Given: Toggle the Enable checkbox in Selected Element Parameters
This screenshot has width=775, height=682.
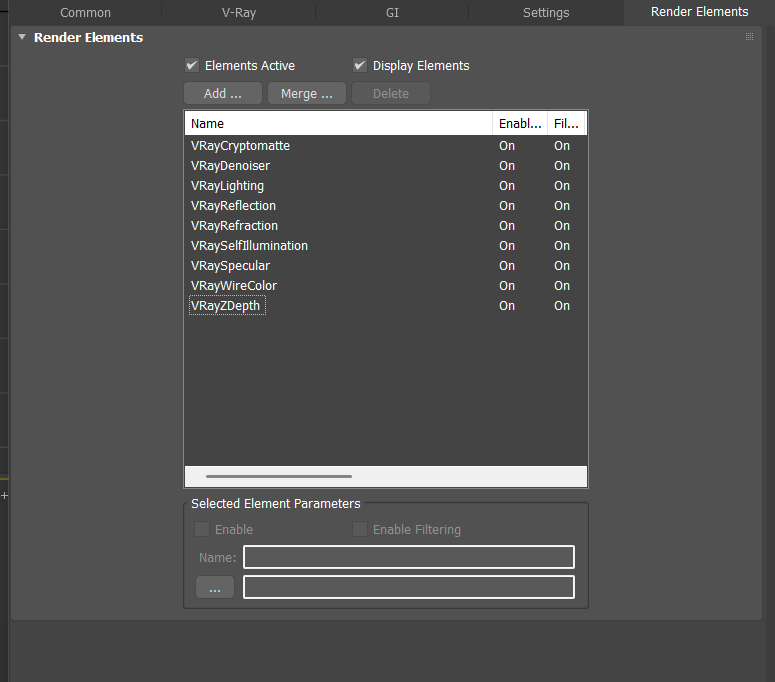Looking at the screenshot, I should pyautogui.click(x=202, y=529).
